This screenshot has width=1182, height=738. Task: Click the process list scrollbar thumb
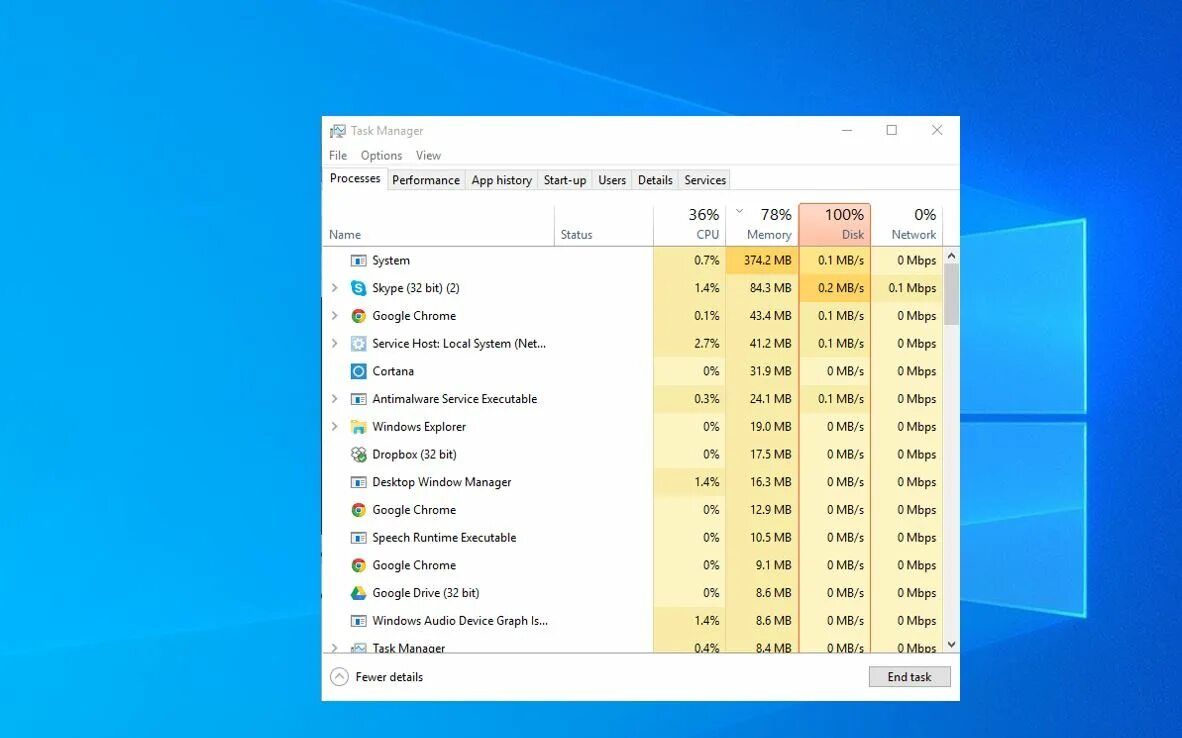pyautogui.click(x=951, y=294)
